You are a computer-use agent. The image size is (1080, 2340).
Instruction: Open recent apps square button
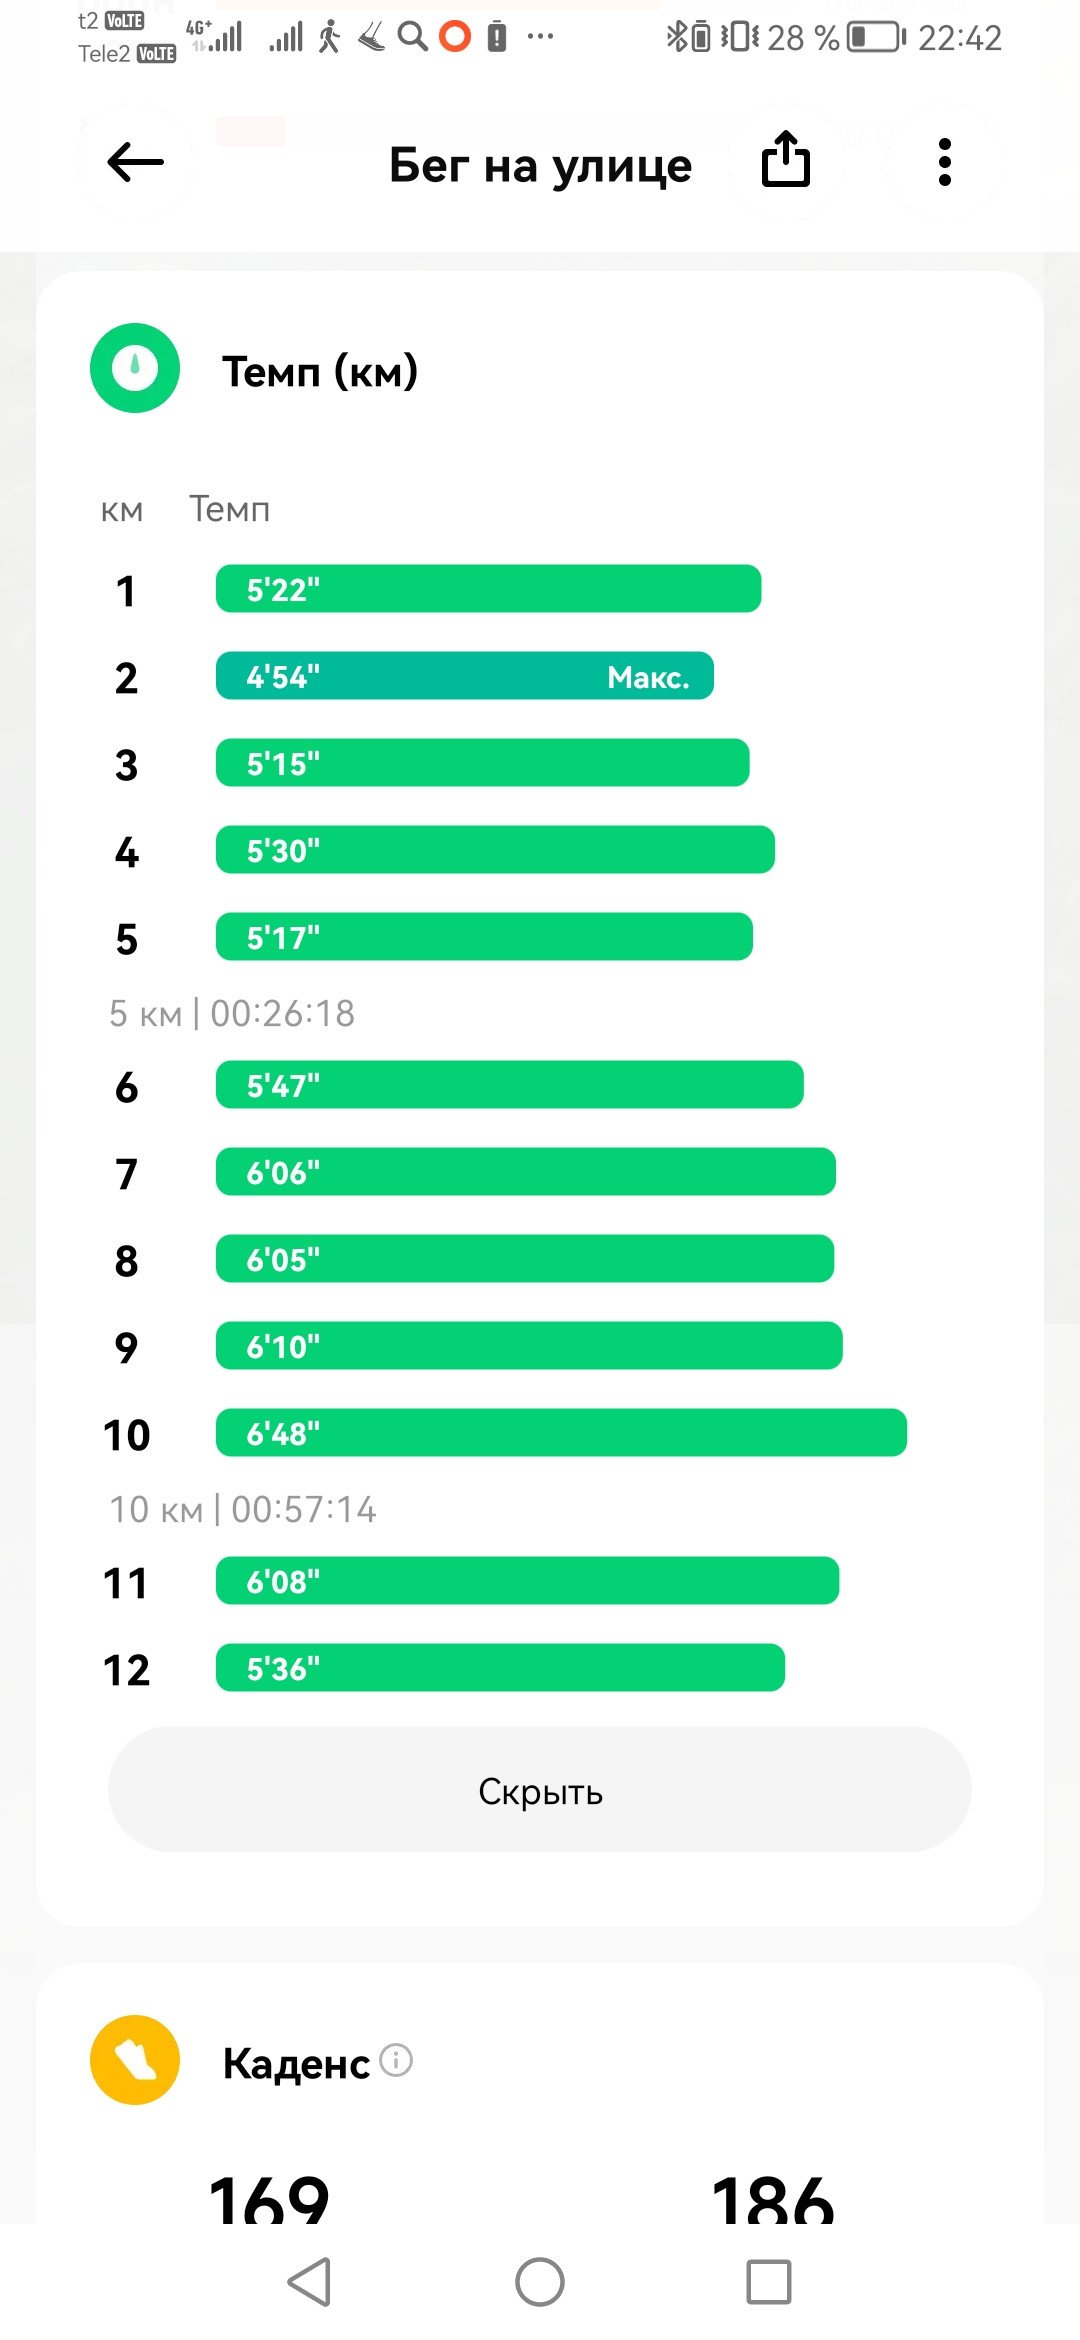coord(769,2282)
